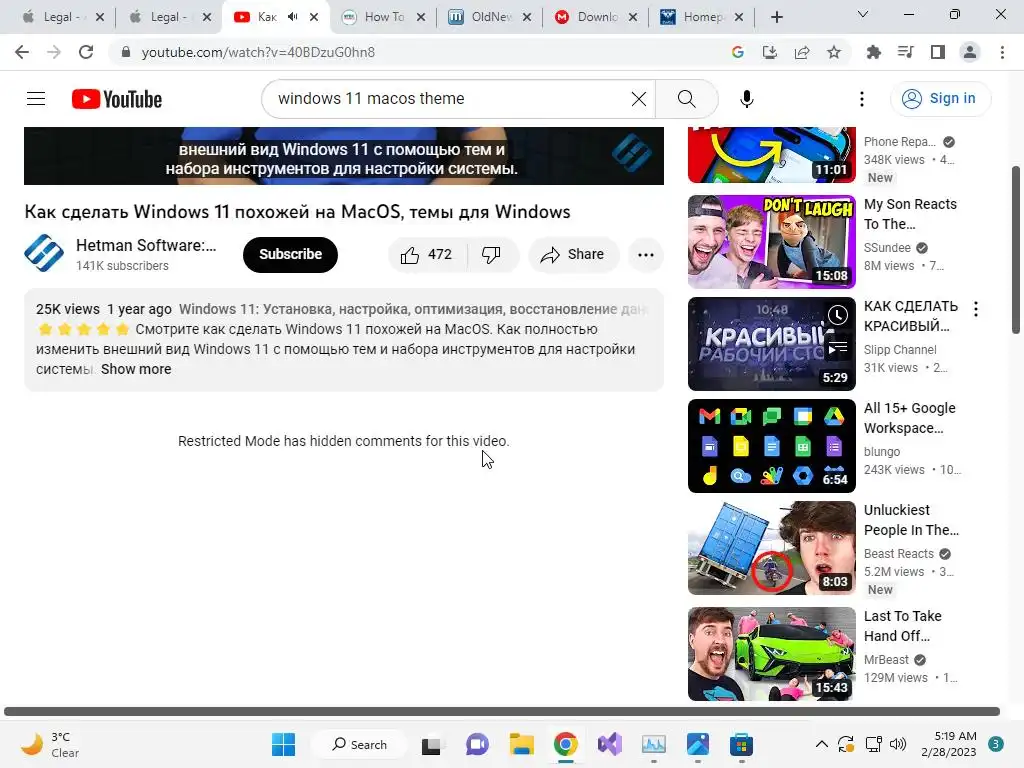Add the КРАСИВЫЙ video to Watch later
Image resolution: width=1024 pixels, height=768 pixels.
pyautogui.click(x=838, y=315)
